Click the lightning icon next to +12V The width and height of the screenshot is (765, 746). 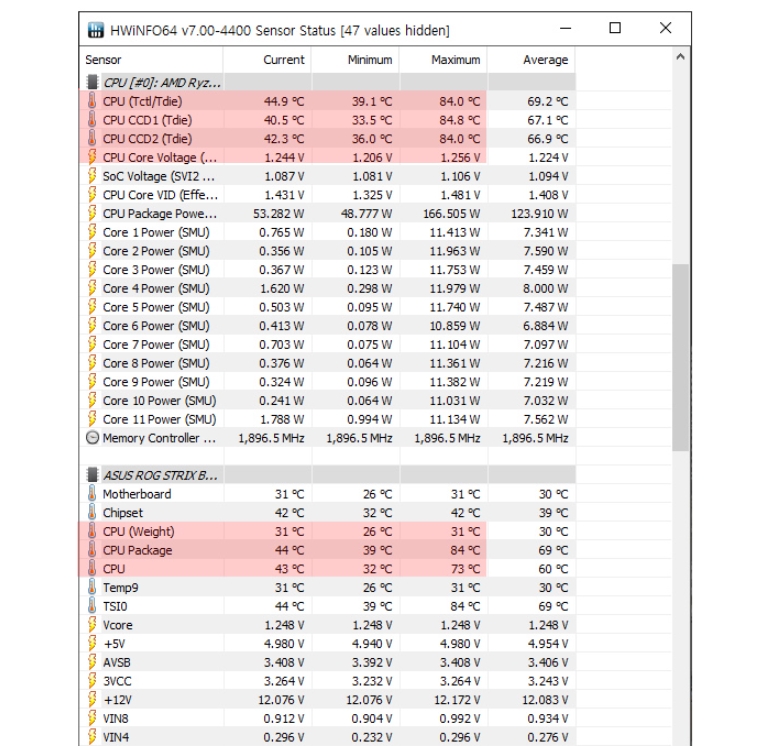pos(92,699)
